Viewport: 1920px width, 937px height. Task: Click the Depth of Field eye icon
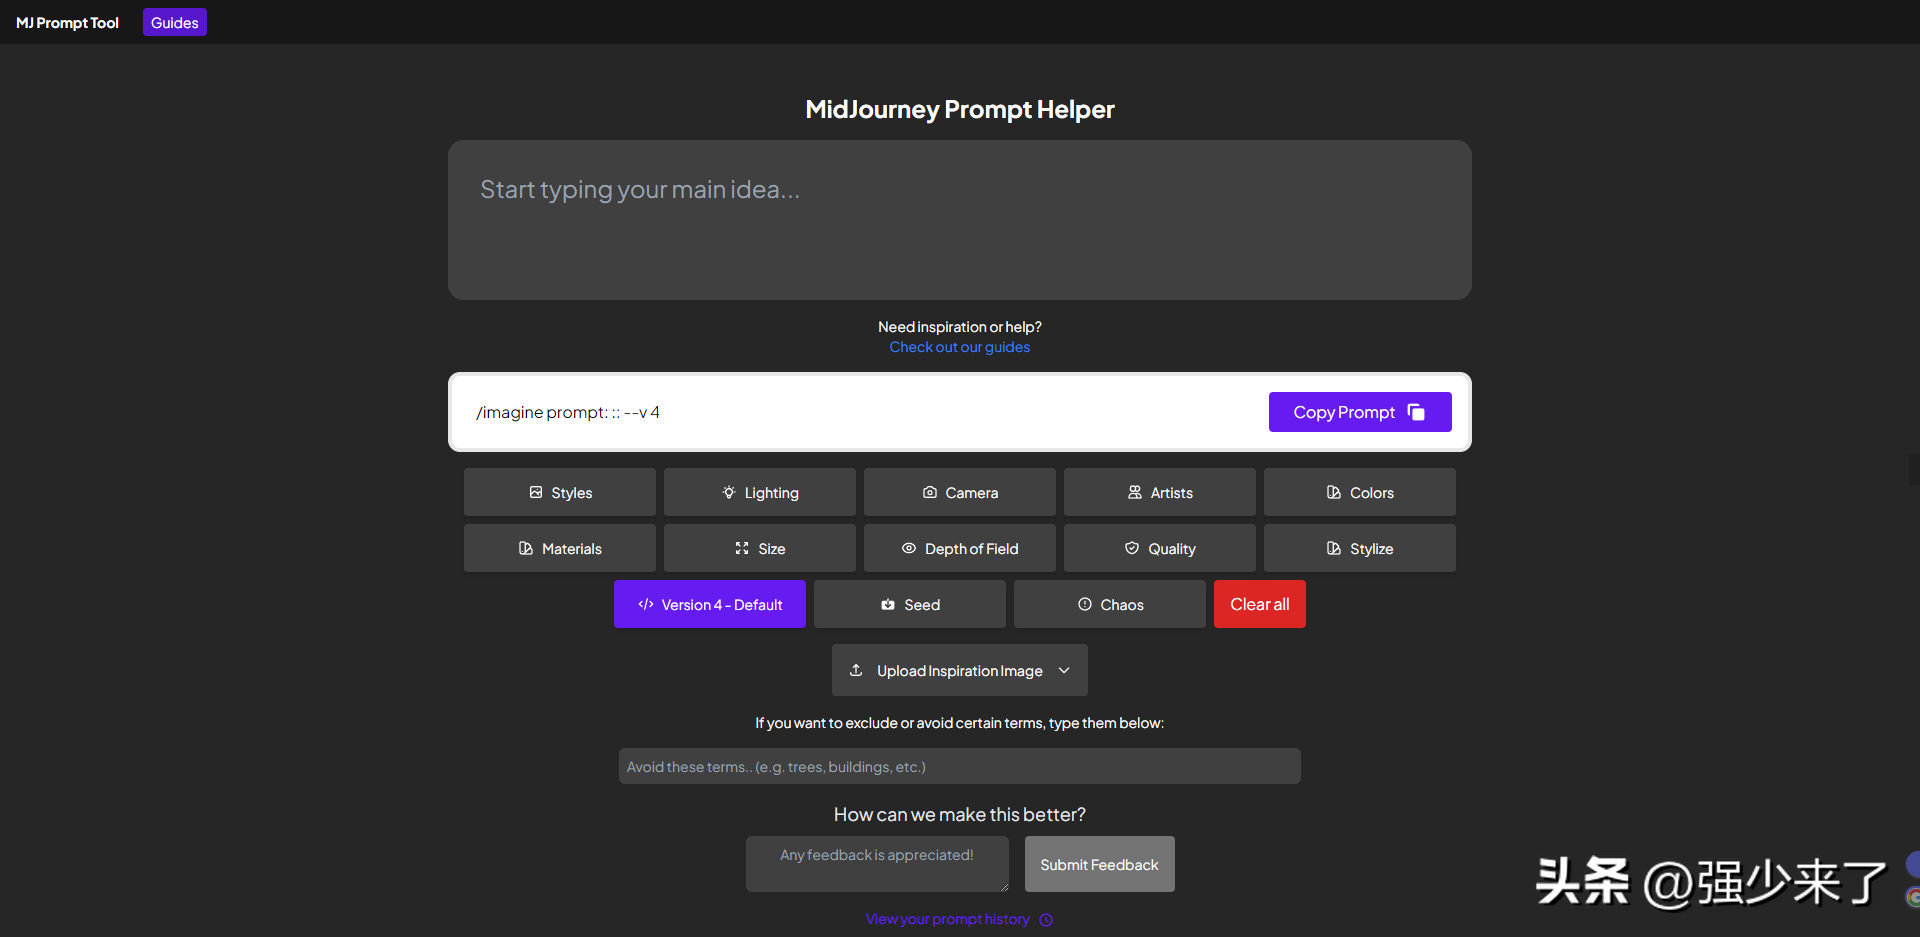point(909,548)
